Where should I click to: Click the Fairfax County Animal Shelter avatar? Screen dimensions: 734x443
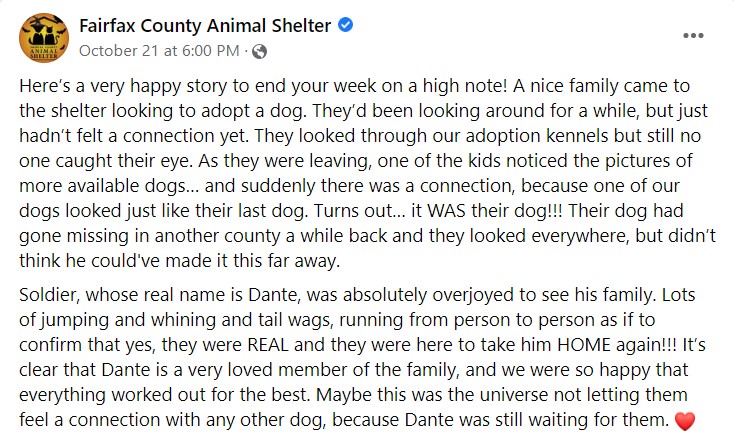44,37
